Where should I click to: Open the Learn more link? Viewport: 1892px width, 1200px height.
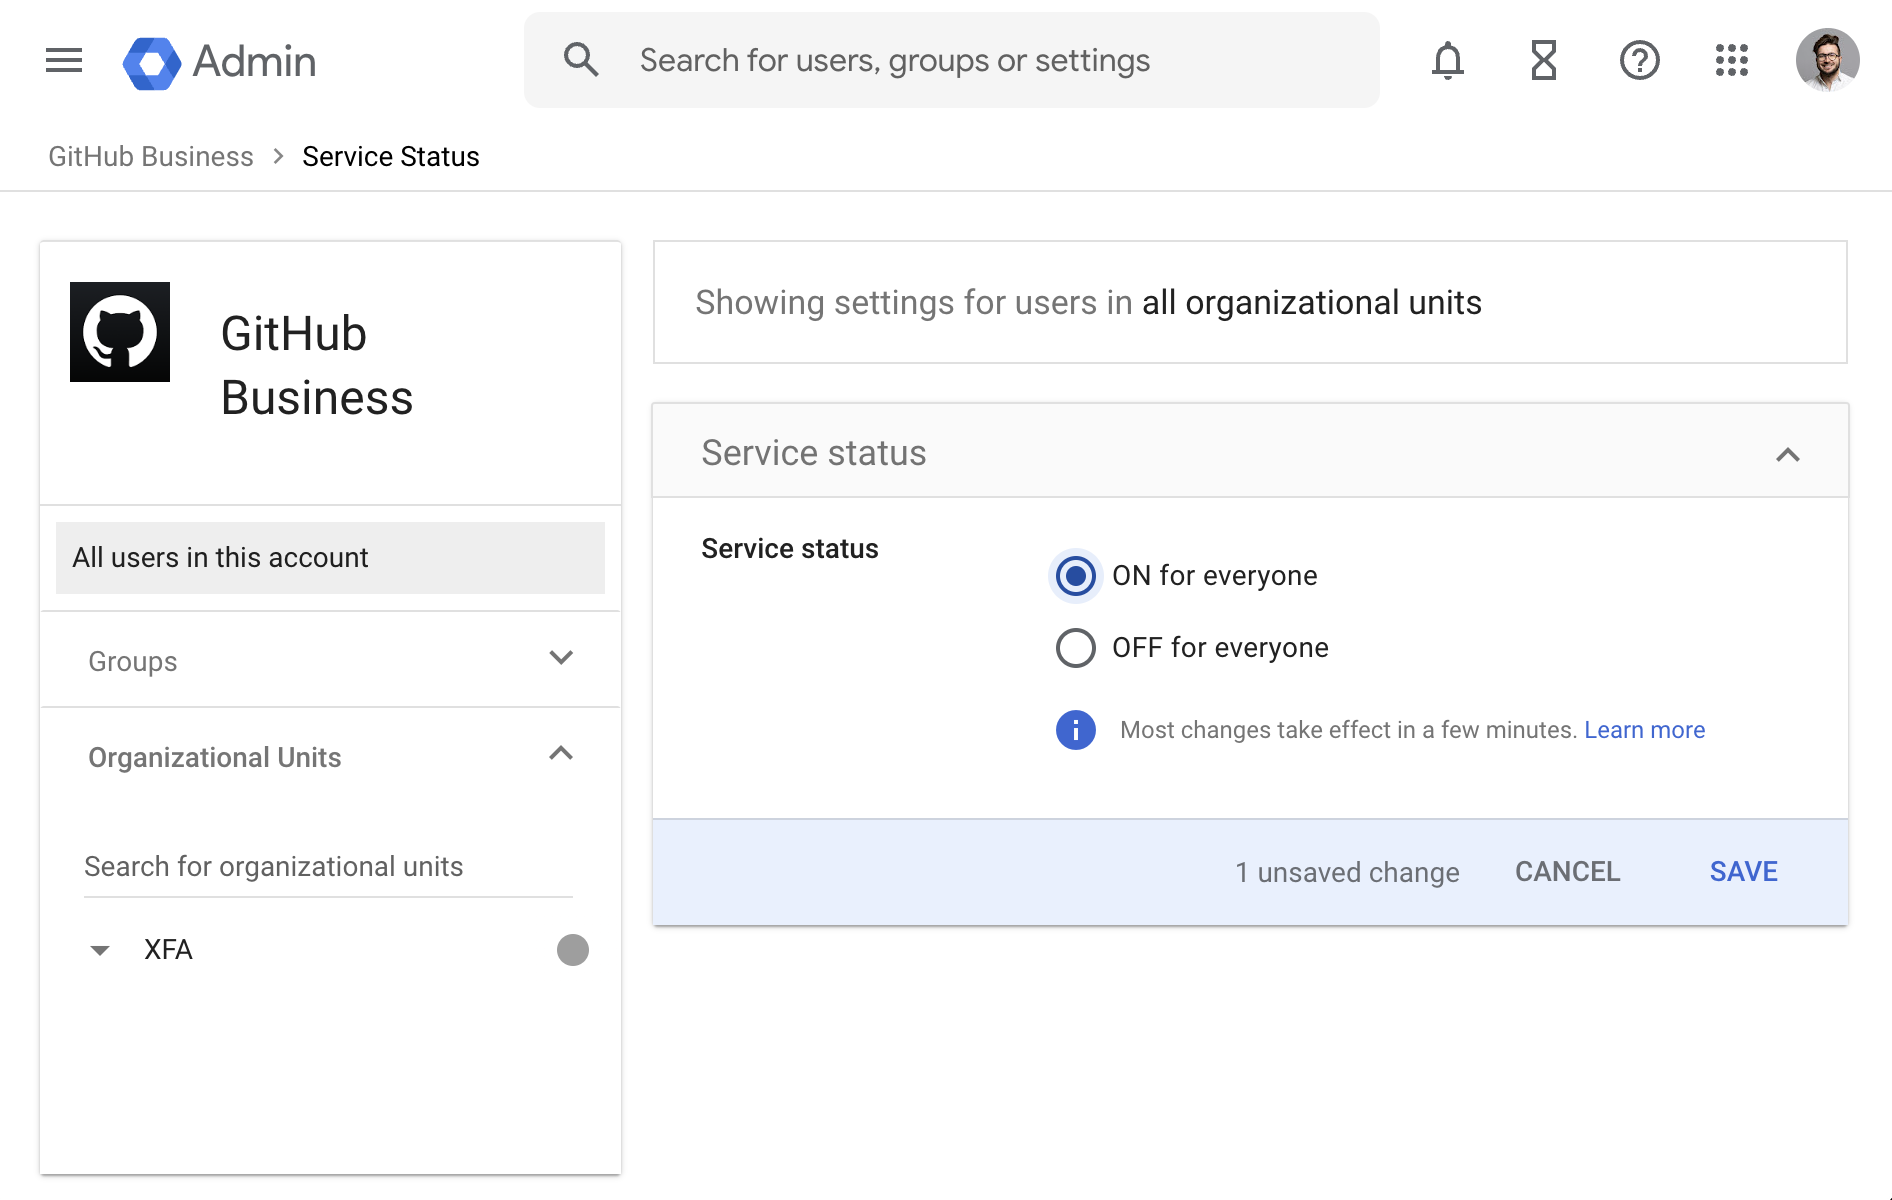(1645, 730)
